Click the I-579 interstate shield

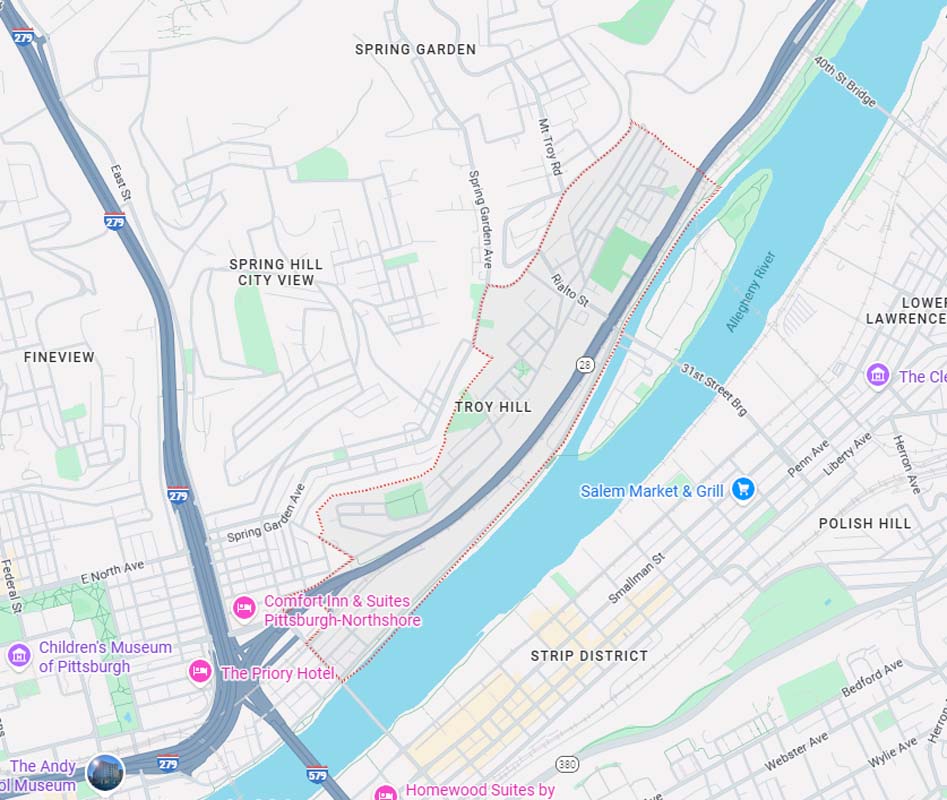(x=317, y=775)
